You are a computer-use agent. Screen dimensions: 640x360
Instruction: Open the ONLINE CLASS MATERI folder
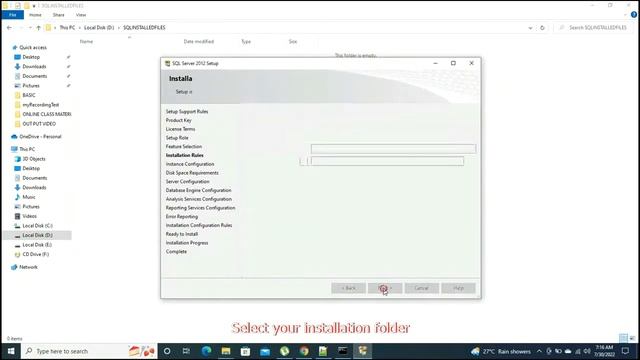click(47, 114)
